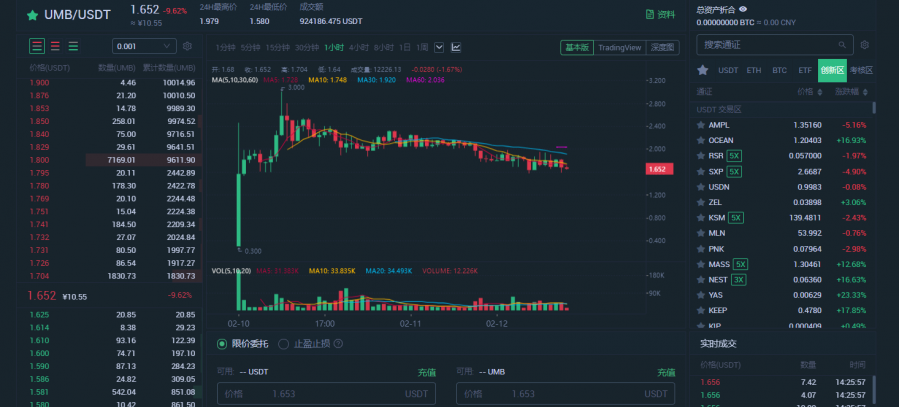The height and width of the screenshot is (407, 899).
Task: Switch to ETH market tab
Action: [x=754, y=71]
